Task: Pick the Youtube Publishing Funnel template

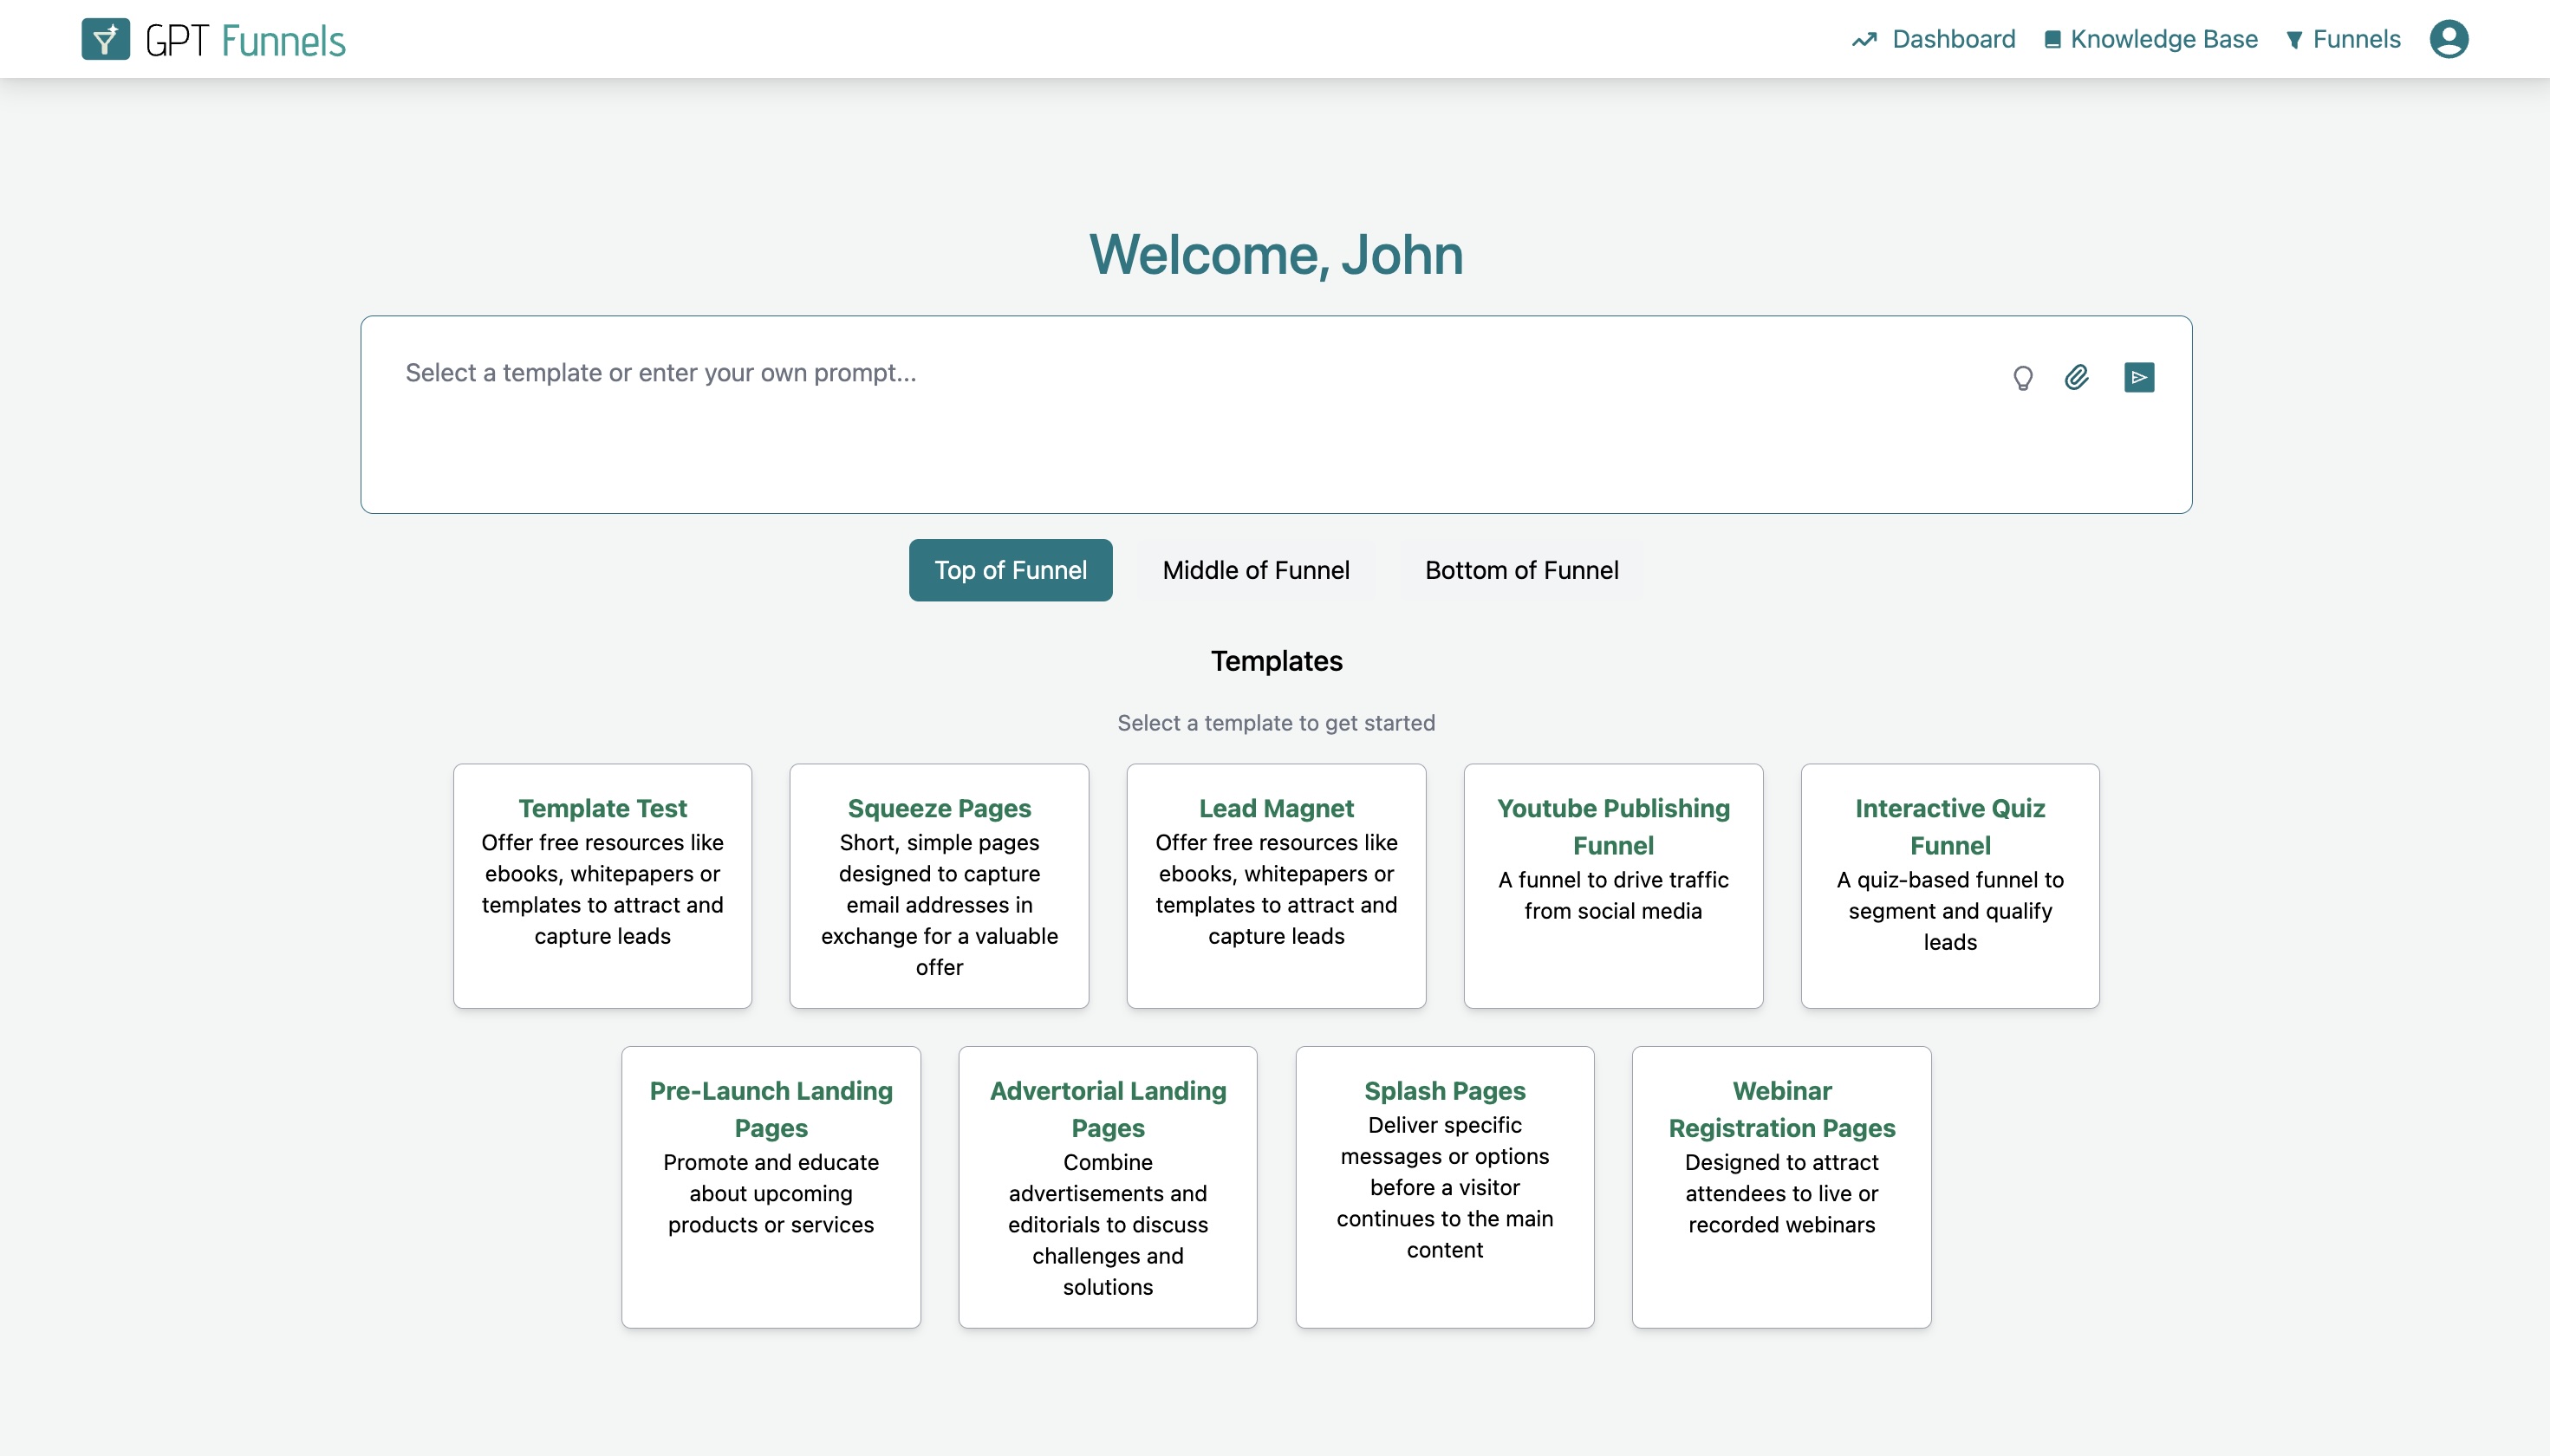Action: 1613,886
